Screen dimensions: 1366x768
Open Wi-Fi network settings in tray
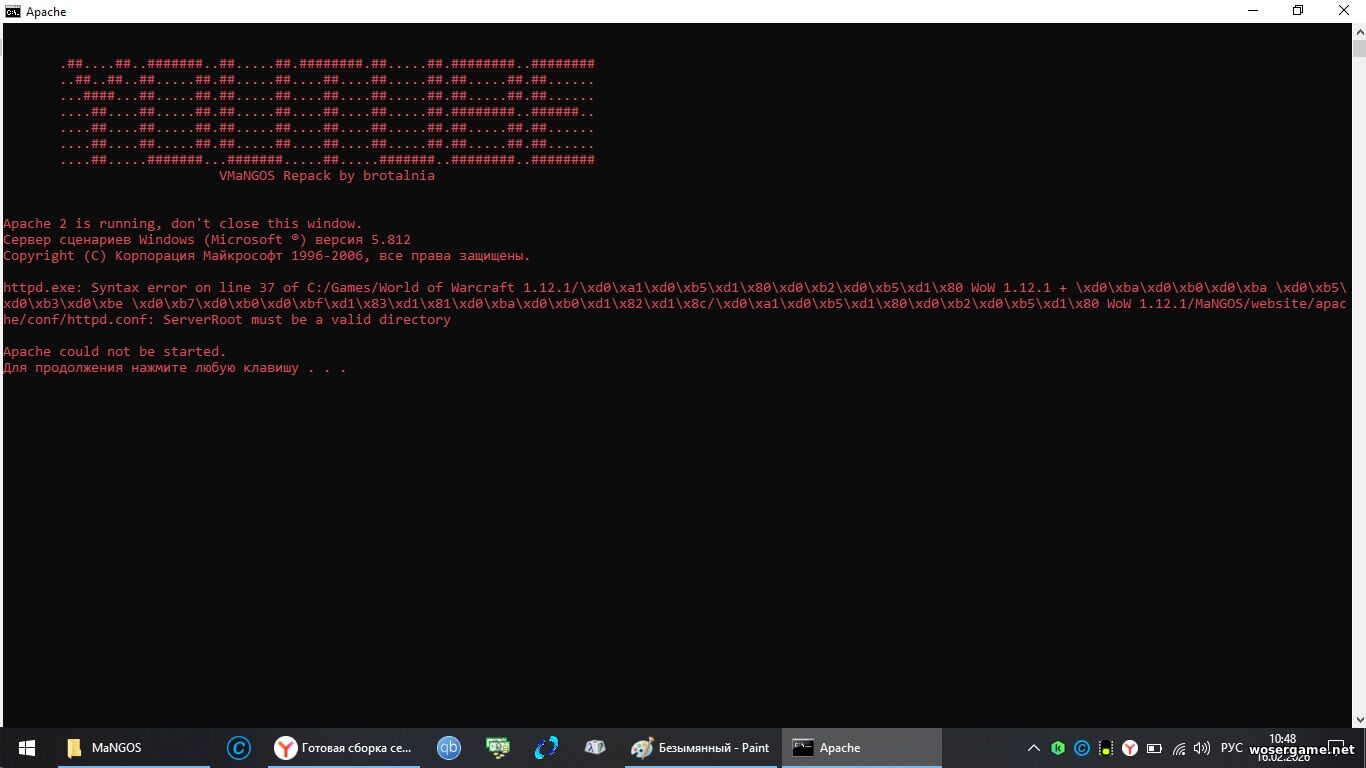coord(1178,748)
